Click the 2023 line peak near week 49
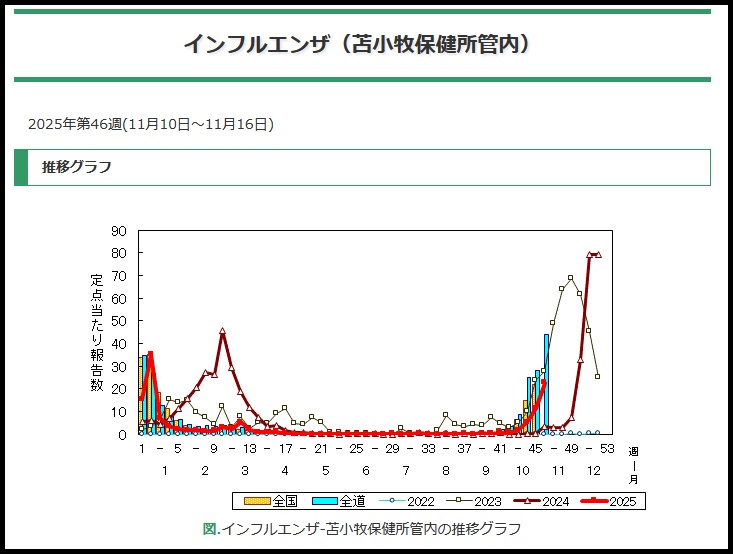Image resolution: width=733 pixels, height=554 pixels. click(x=570, y=278)
